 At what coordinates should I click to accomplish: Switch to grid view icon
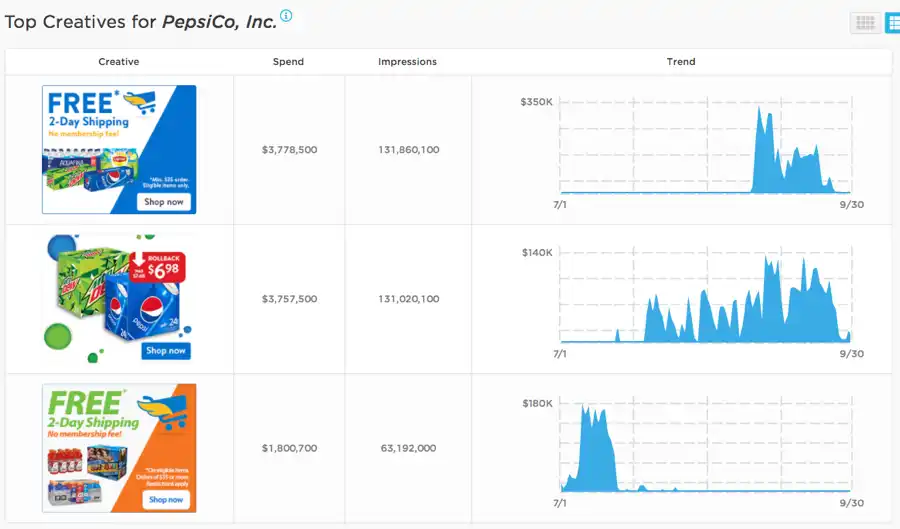coord(865,23)
